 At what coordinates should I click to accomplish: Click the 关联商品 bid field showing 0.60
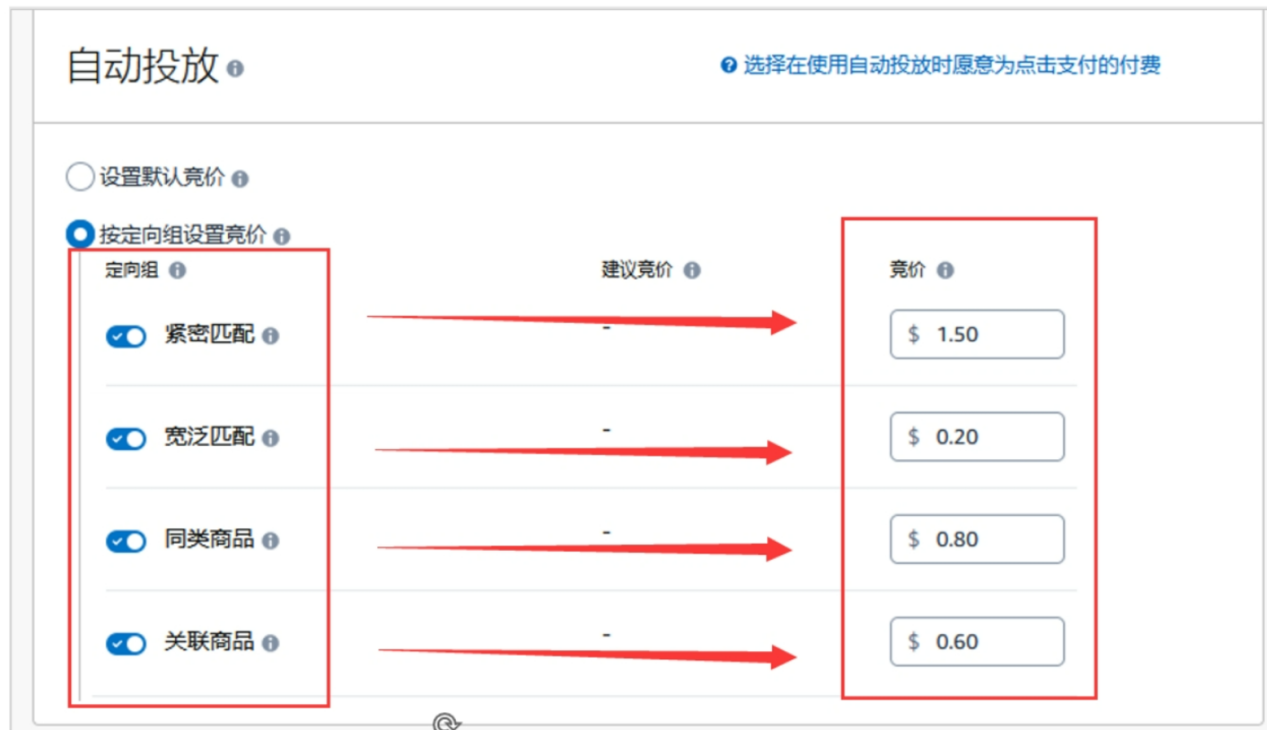pos(977,641)
